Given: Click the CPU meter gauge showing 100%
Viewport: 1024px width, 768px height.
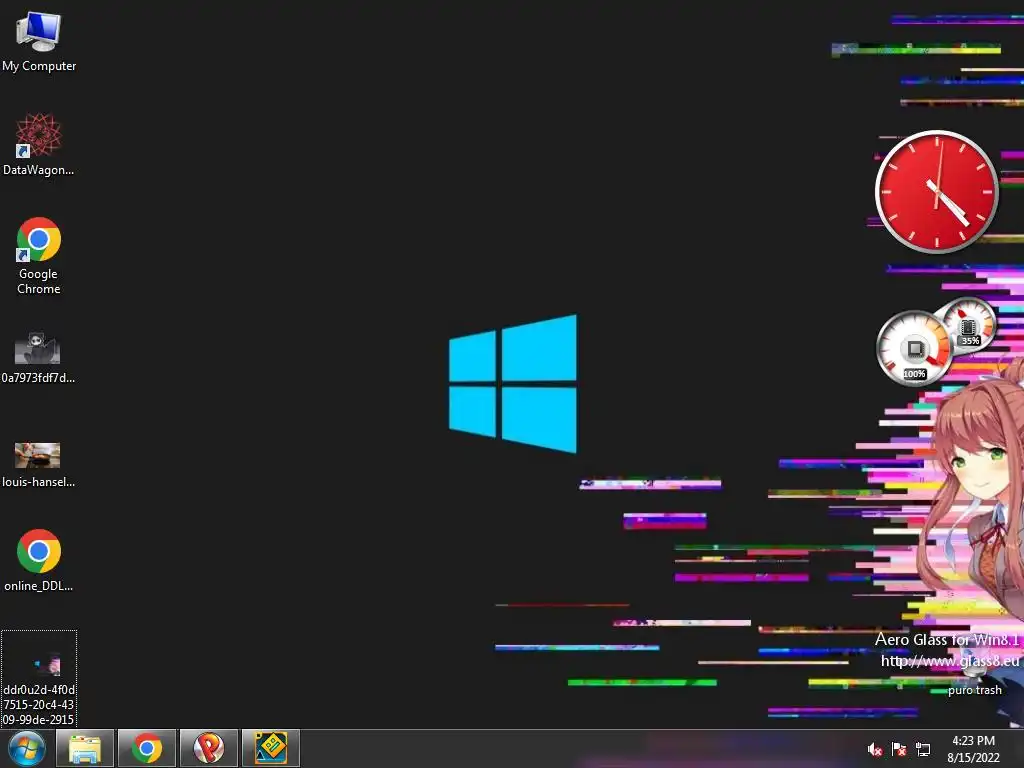Looking at the screenshot, I should click(914, 349).
